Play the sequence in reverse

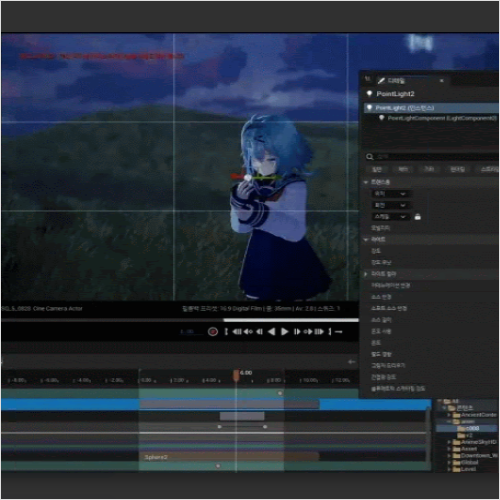click(272, 332)
